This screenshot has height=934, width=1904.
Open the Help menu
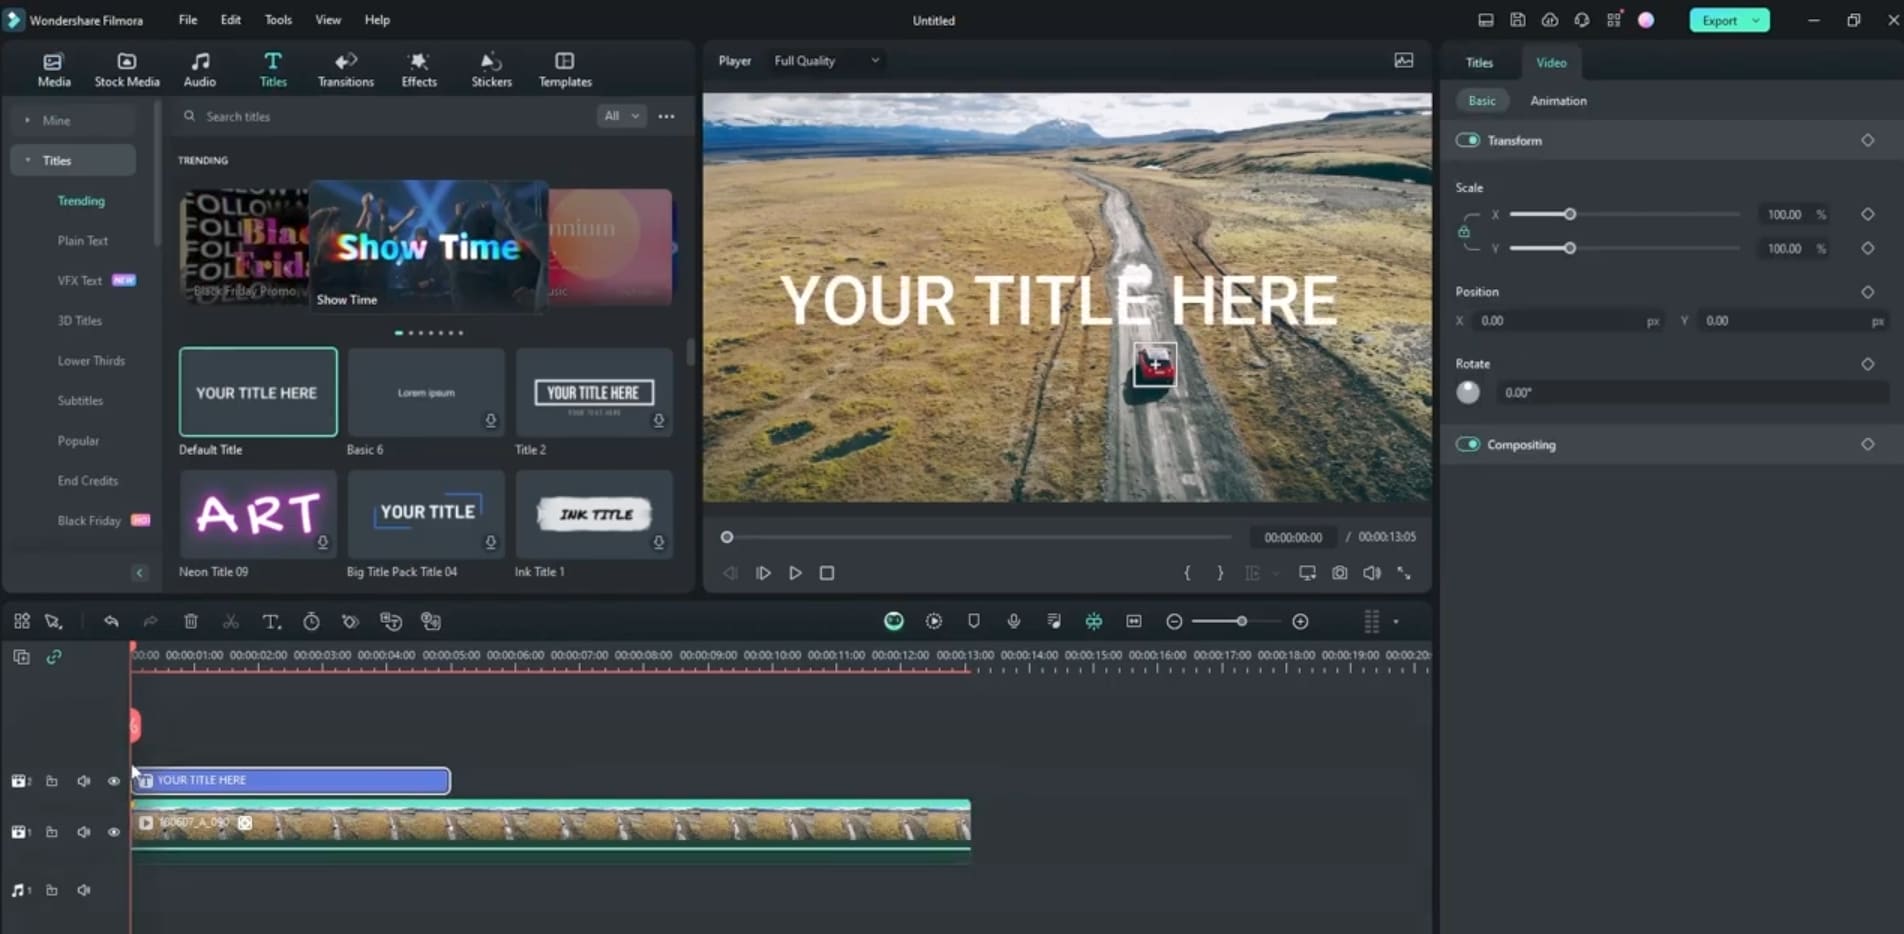(x=377, y=20)
